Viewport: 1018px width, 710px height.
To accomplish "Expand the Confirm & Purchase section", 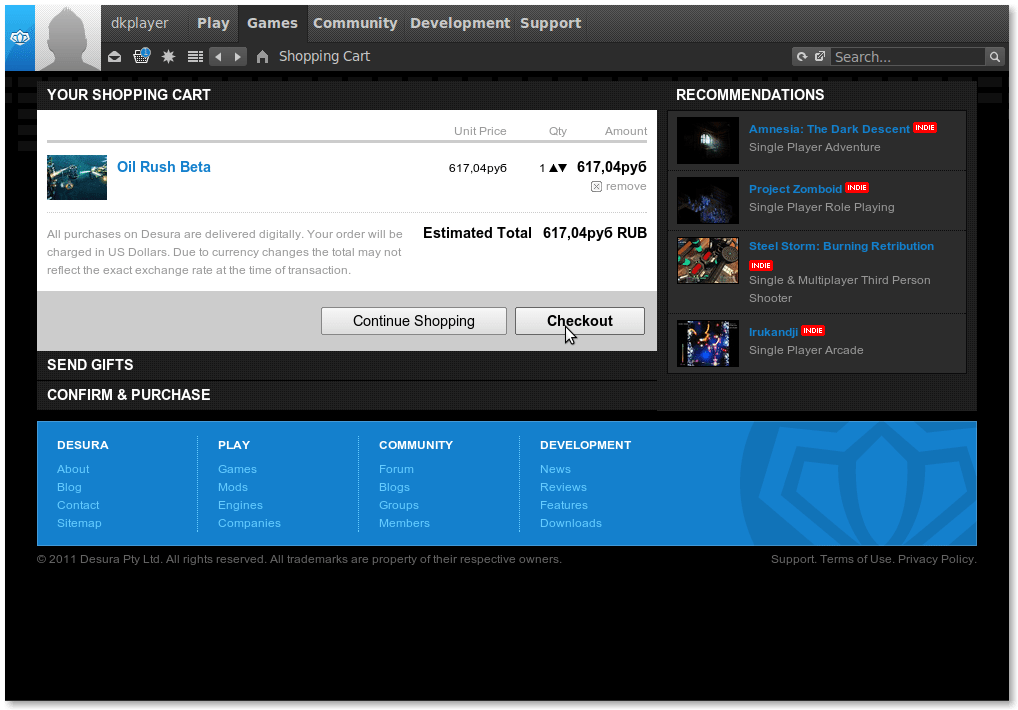I will click(x=347, y=395).
